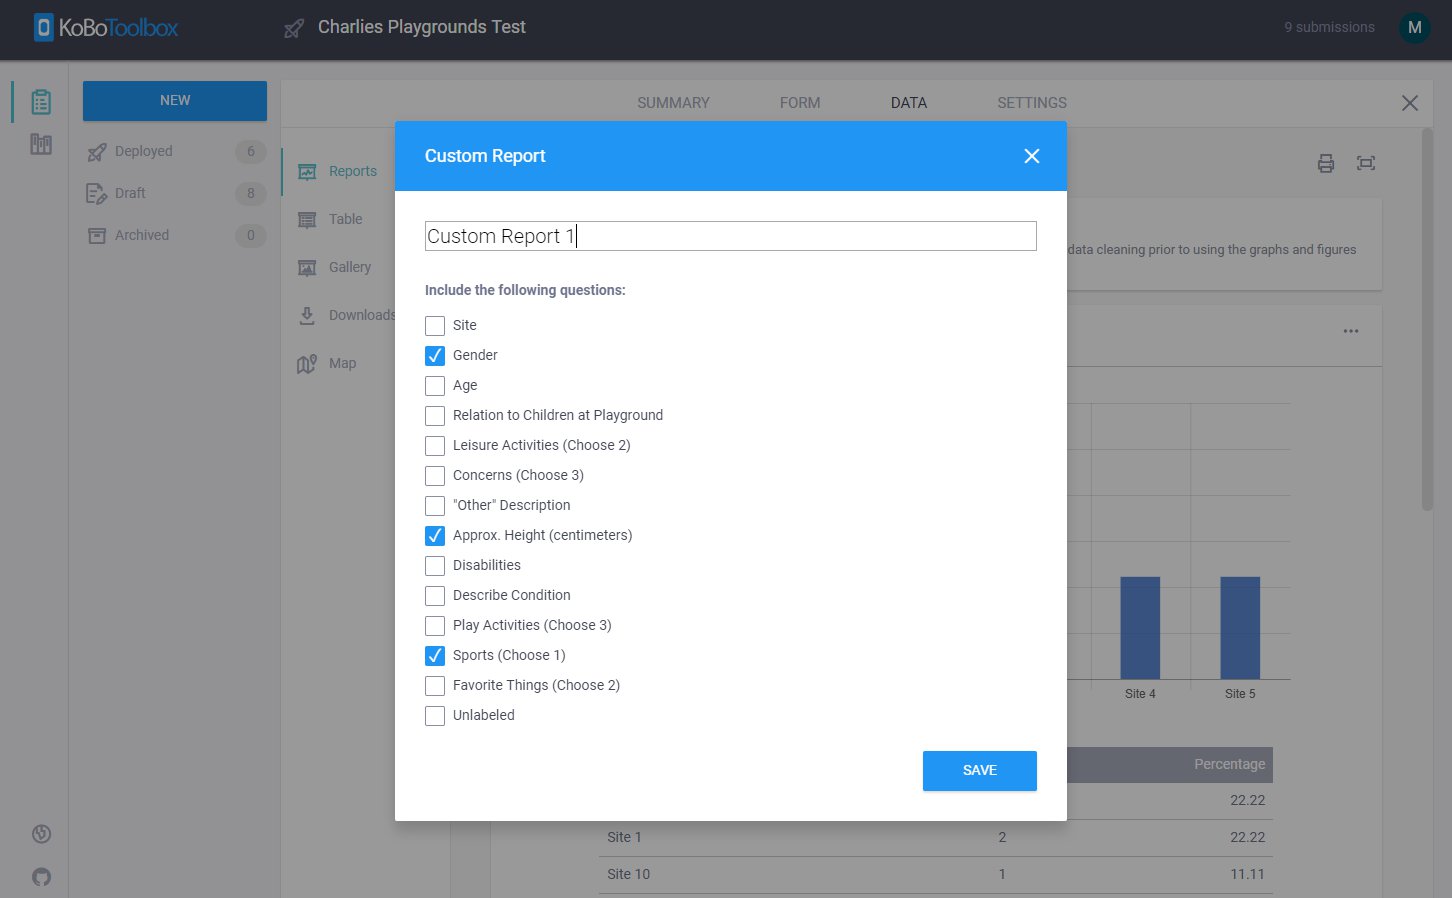Enable the Disabilities question checkbox
Screen dimensions: 1452x898
(x=435, y=566)
